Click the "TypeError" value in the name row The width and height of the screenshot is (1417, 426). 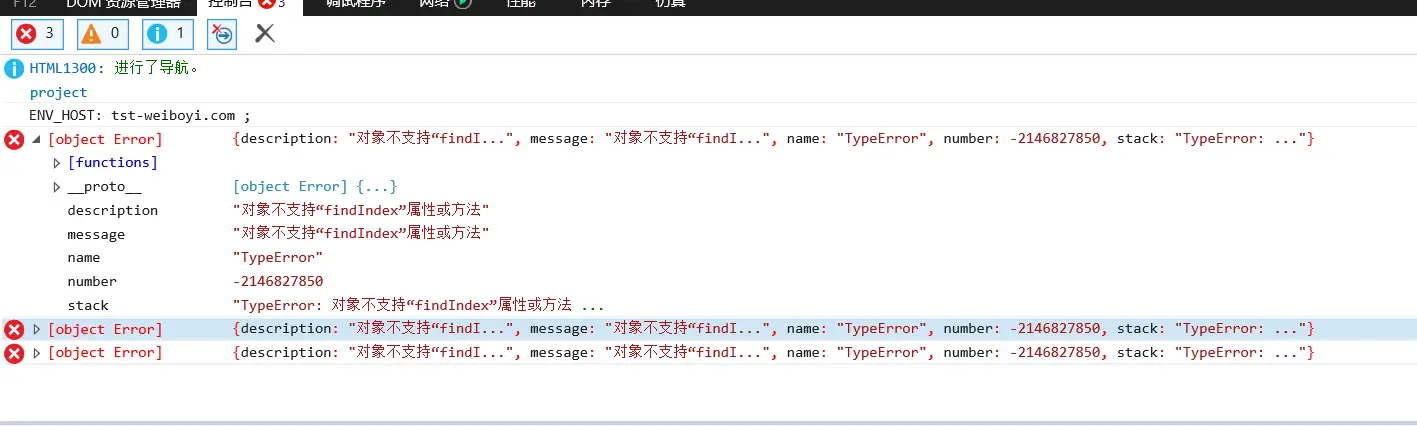(277, 257)
